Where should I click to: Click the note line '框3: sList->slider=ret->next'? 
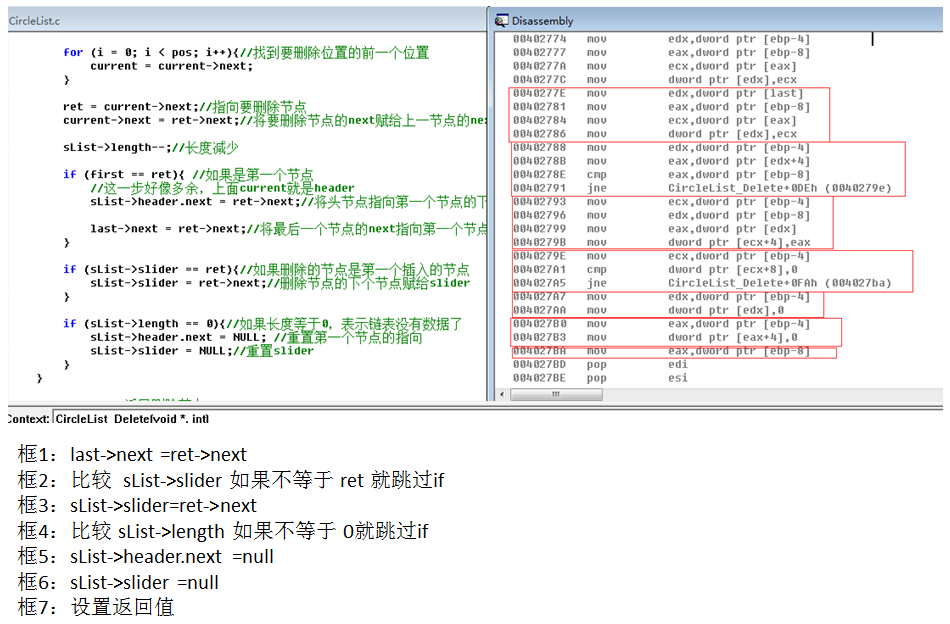click(138, 505)
